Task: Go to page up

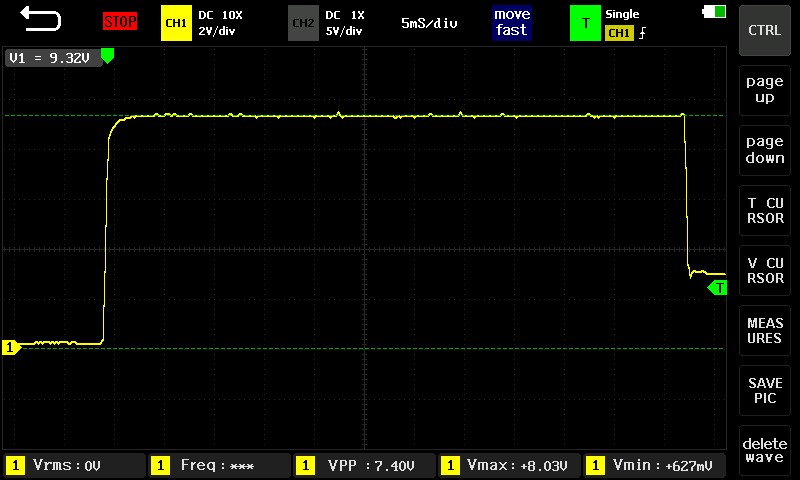Action: pyautogui.click(x=764, y=90)
